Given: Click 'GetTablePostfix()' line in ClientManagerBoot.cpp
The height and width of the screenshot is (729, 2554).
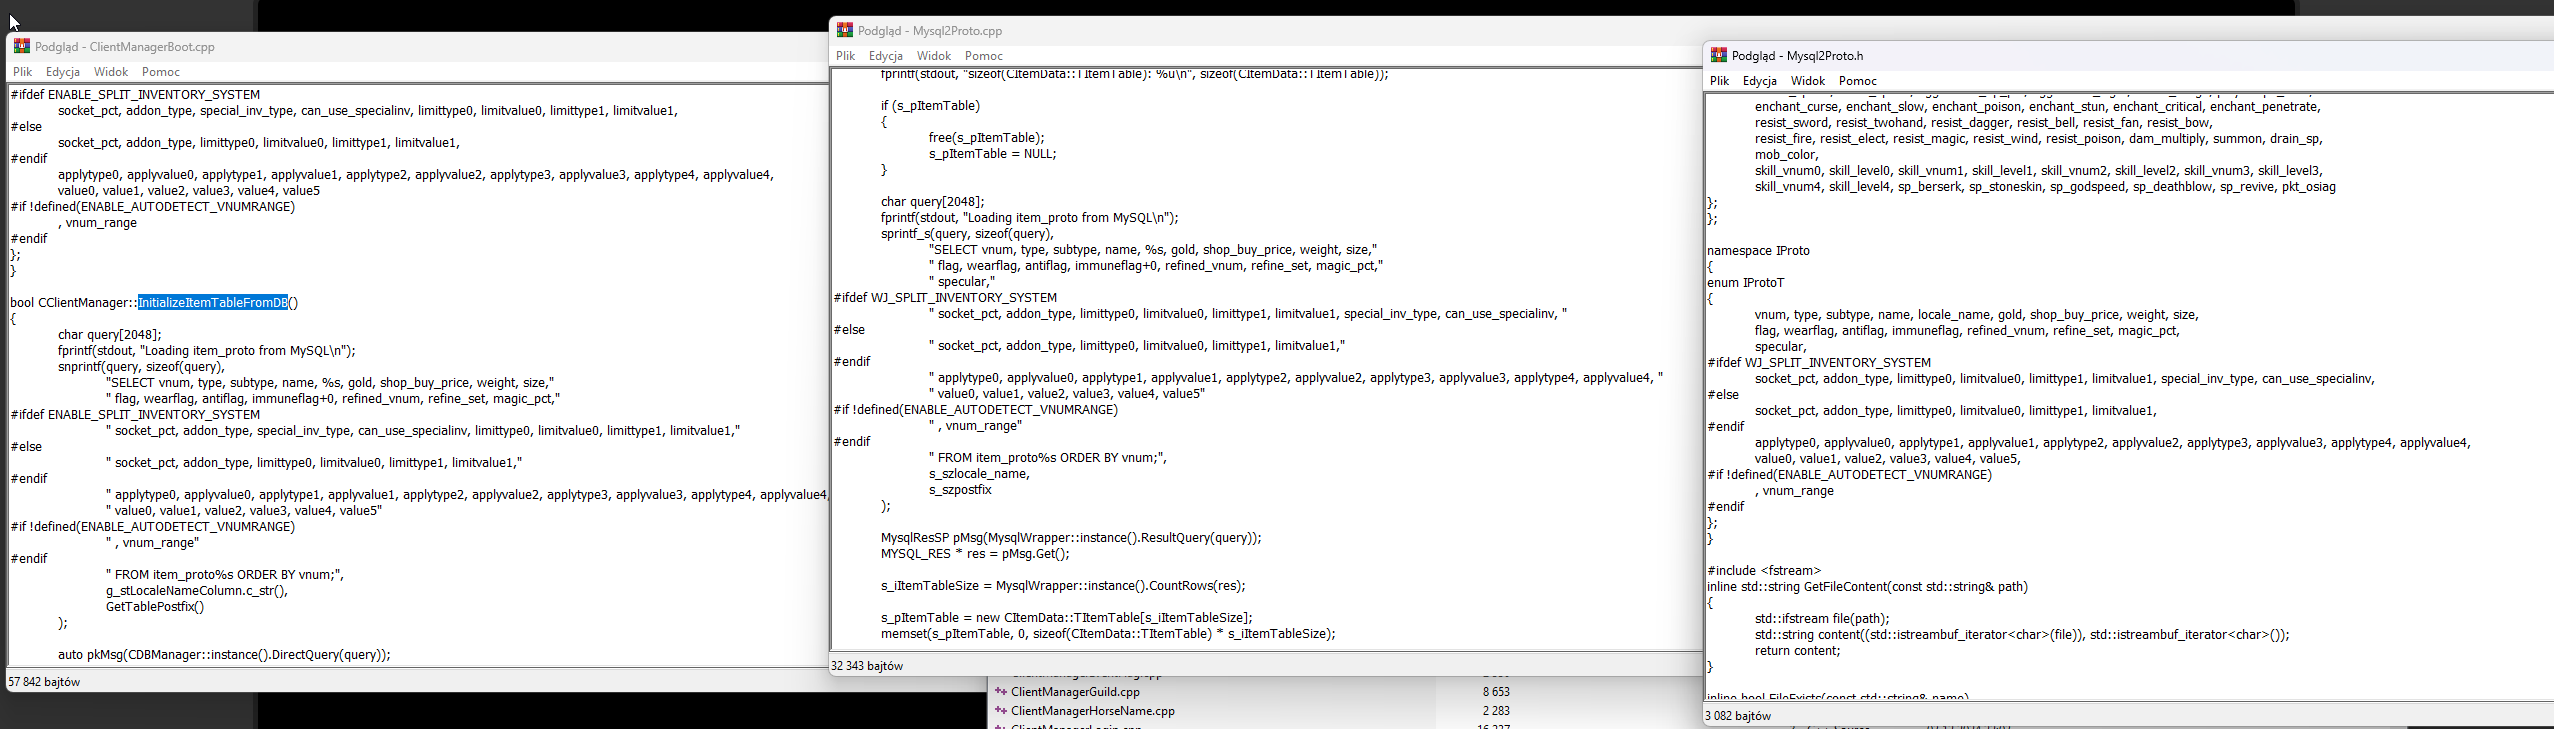Looking at the screenshot, I should [x=155, y=606].
